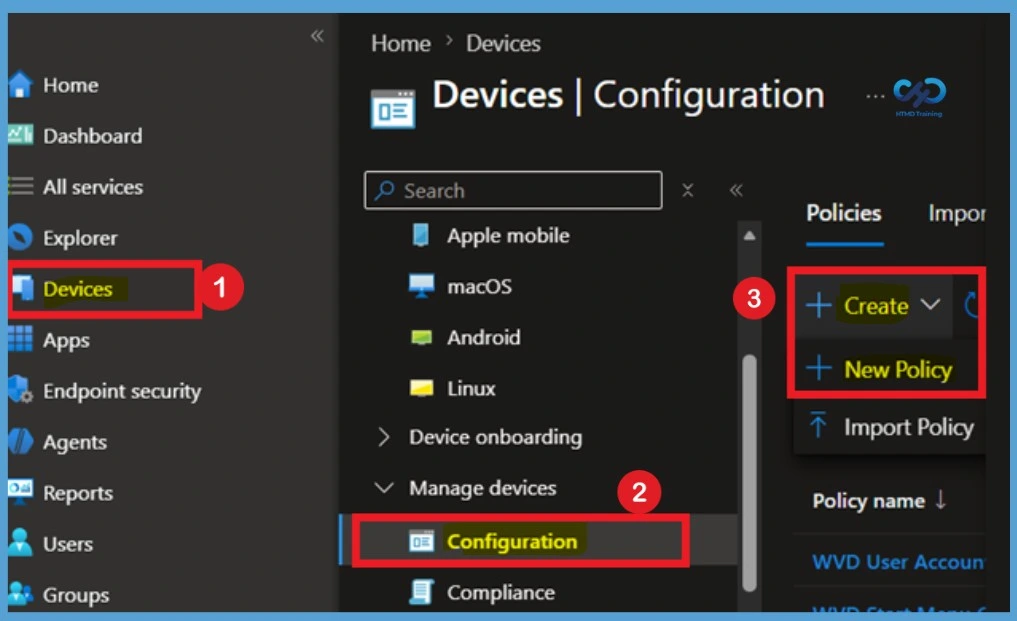Click the menu vertical scrollbar thumb
This screenshot has width=1017, height=621.
click(x=749, y=473)
